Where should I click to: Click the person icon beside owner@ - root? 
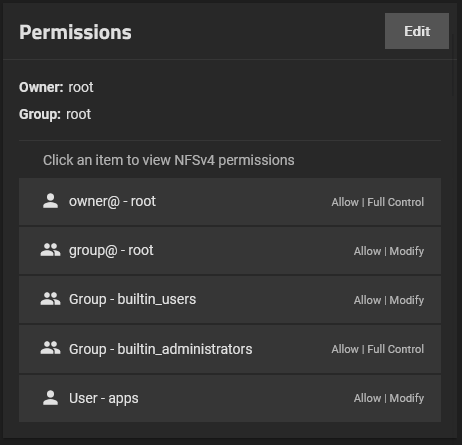click(x=50, y=201)
